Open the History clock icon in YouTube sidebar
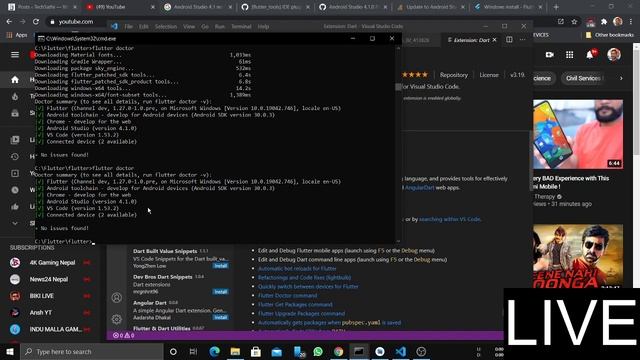This screenshot has height=360, width=640. point(15,156)
